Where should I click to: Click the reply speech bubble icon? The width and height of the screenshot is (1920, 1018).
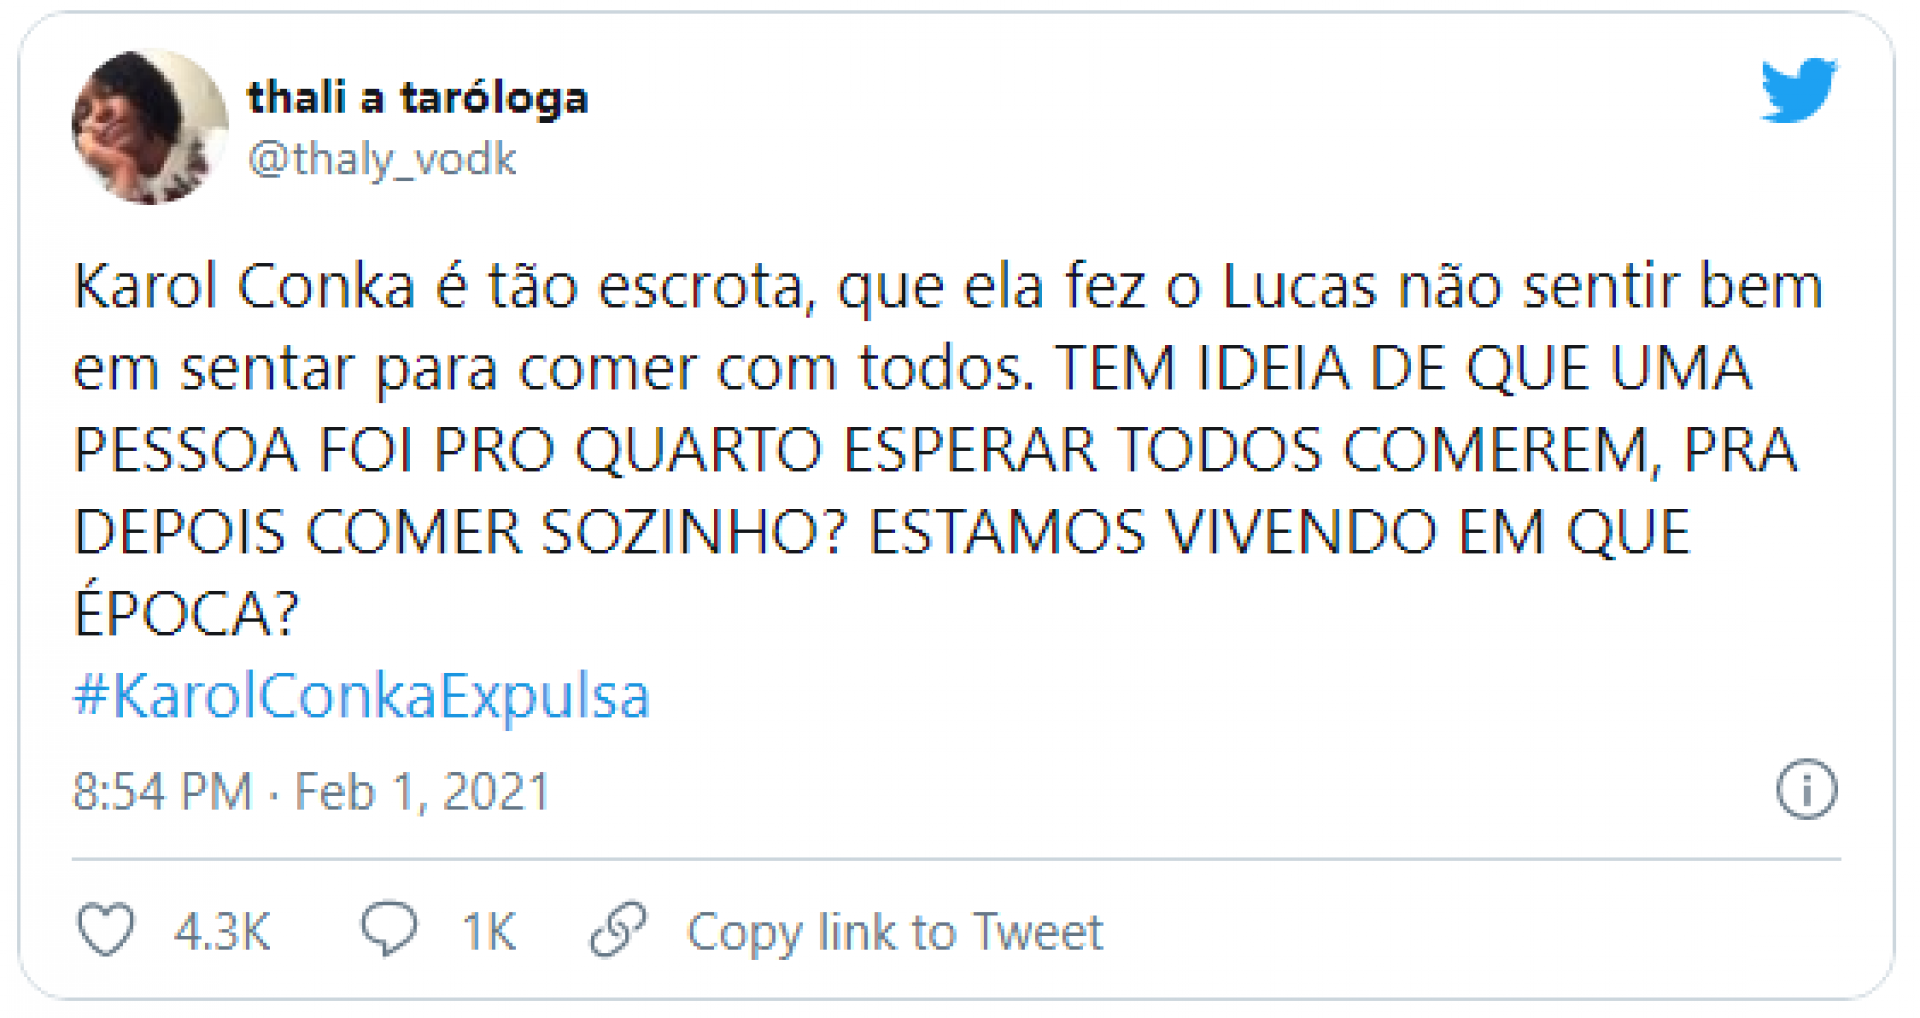389,928
